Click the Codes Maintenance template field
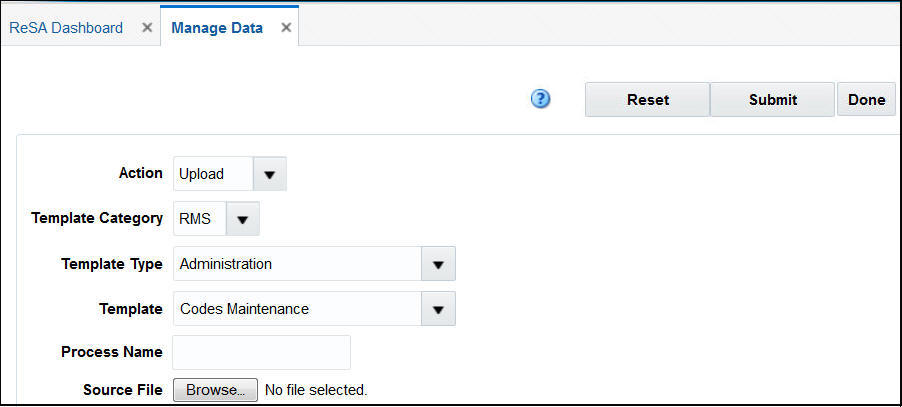 [296, 310]
